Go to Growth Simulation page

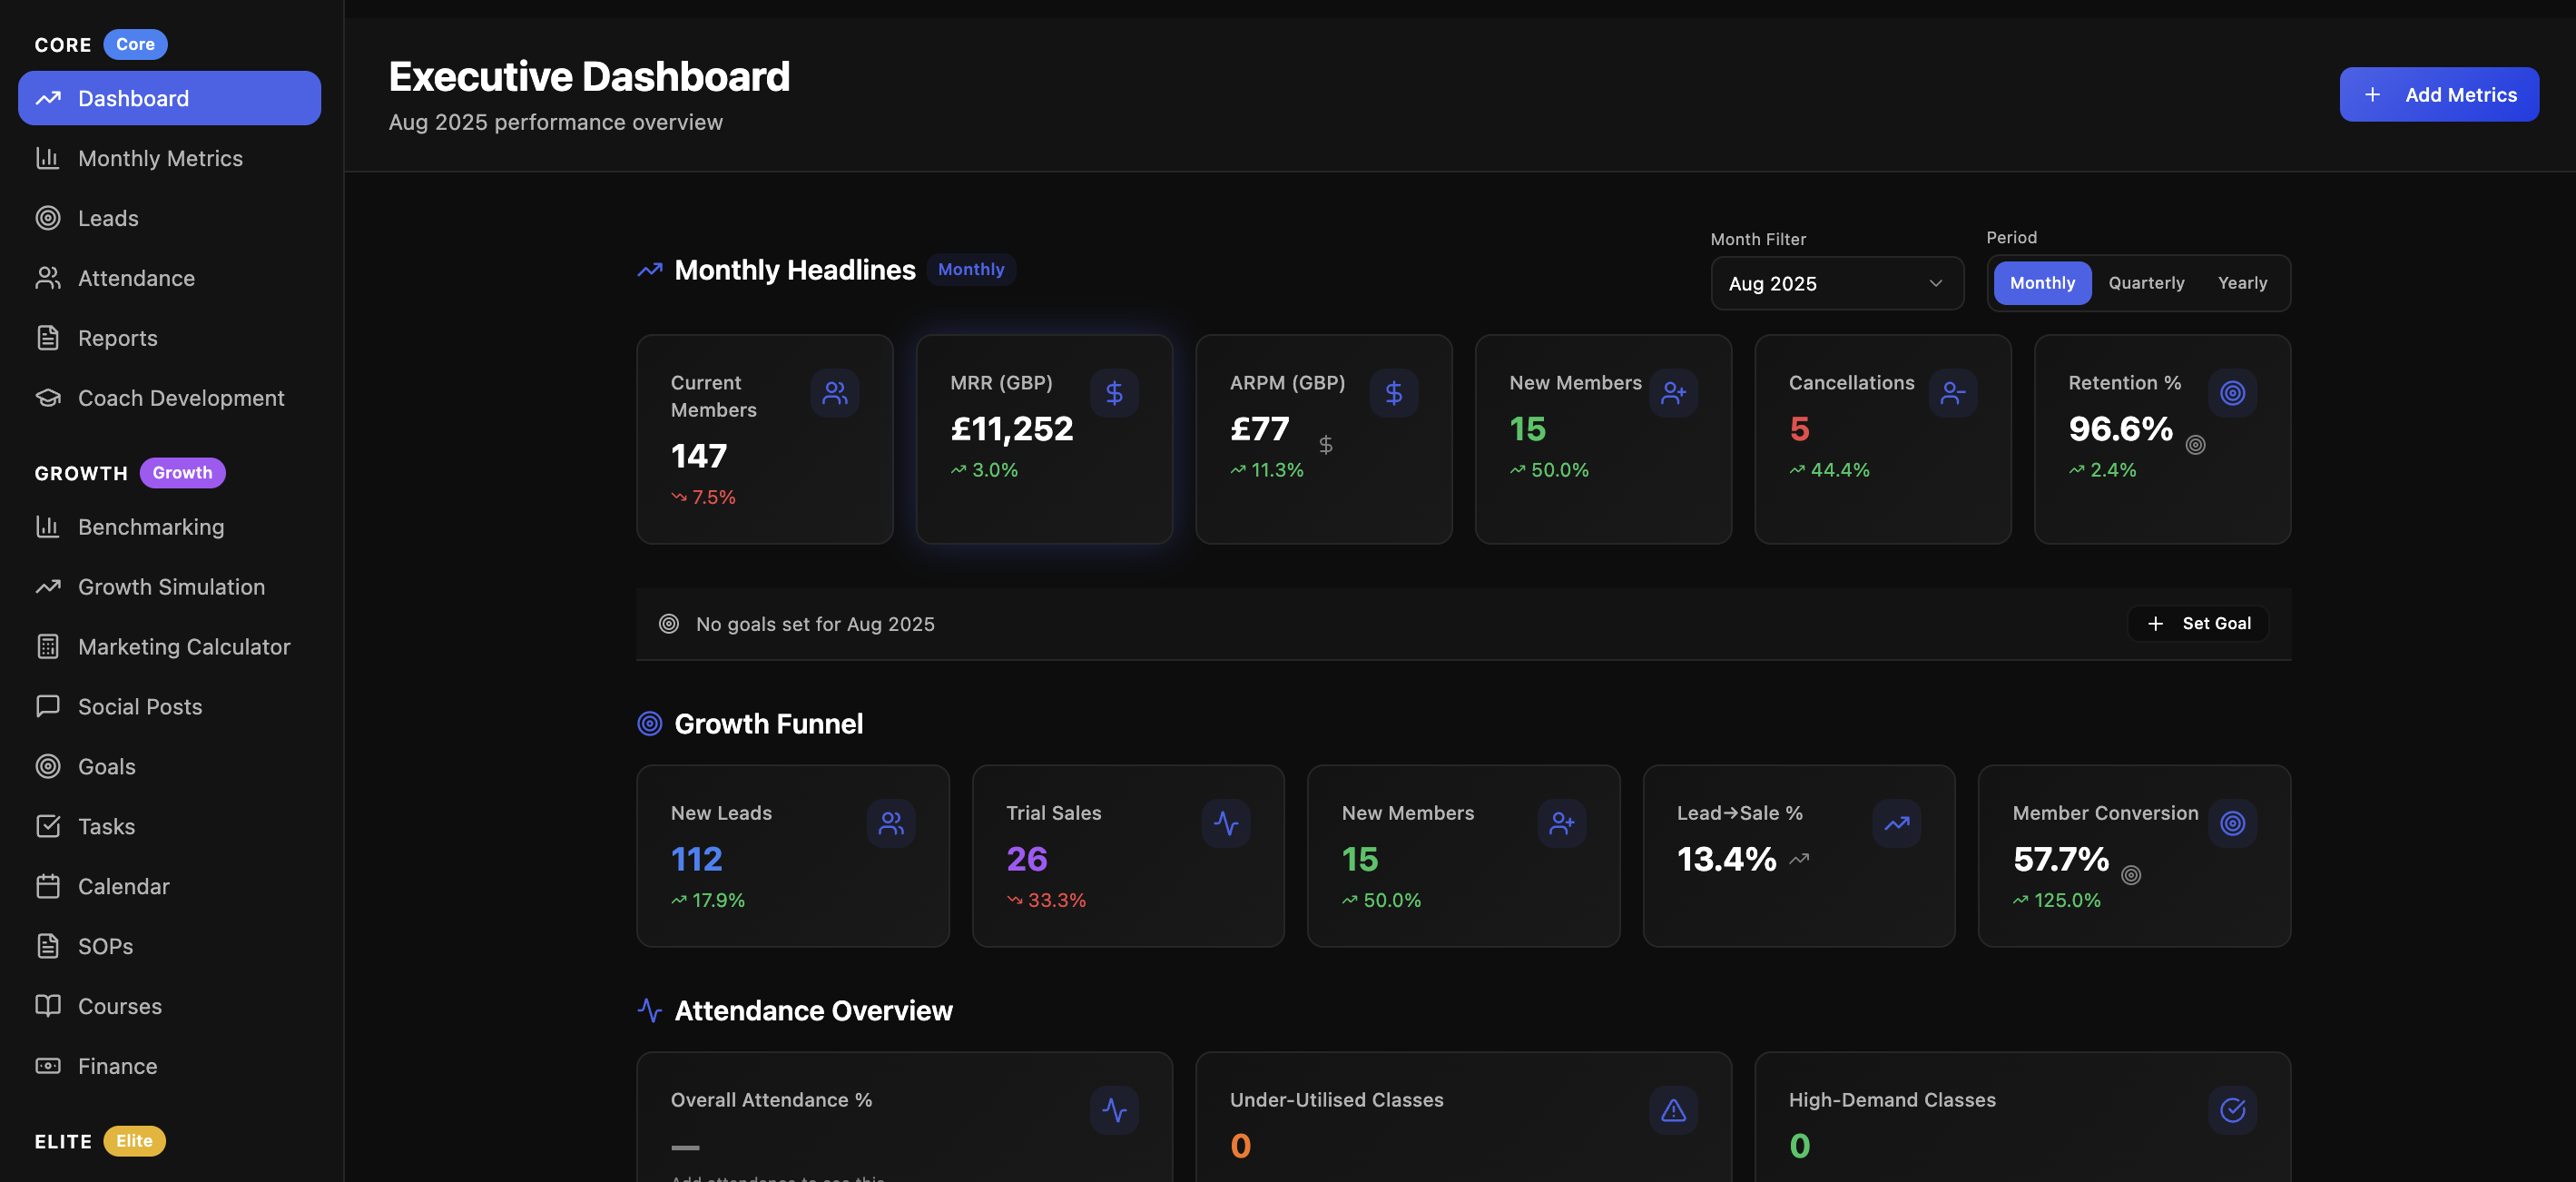[x=171, y=587]
